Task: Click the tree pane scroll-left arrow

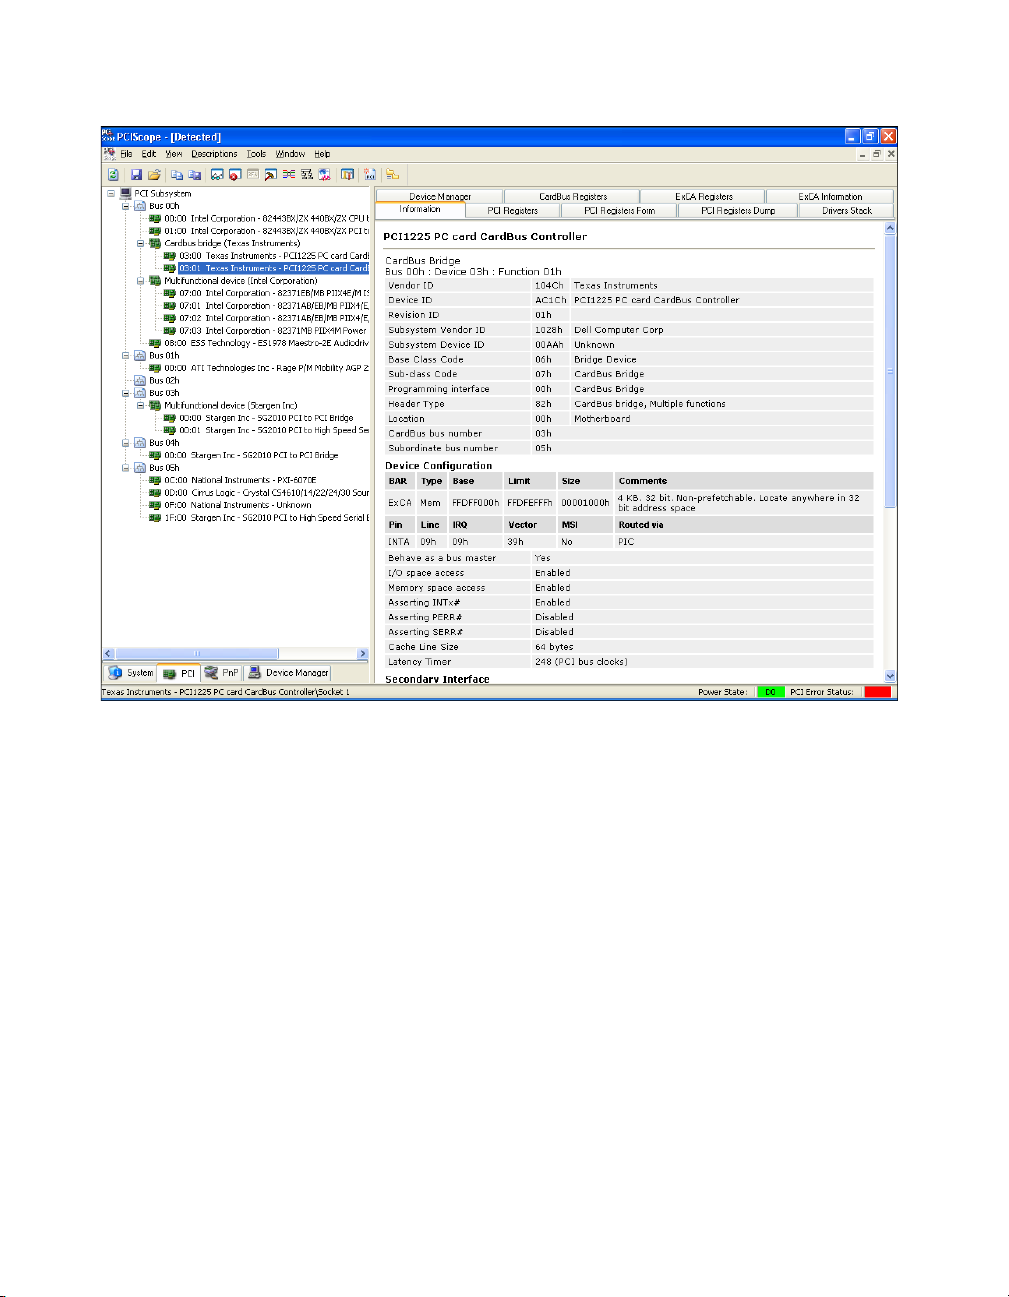Action: [109, 654]
